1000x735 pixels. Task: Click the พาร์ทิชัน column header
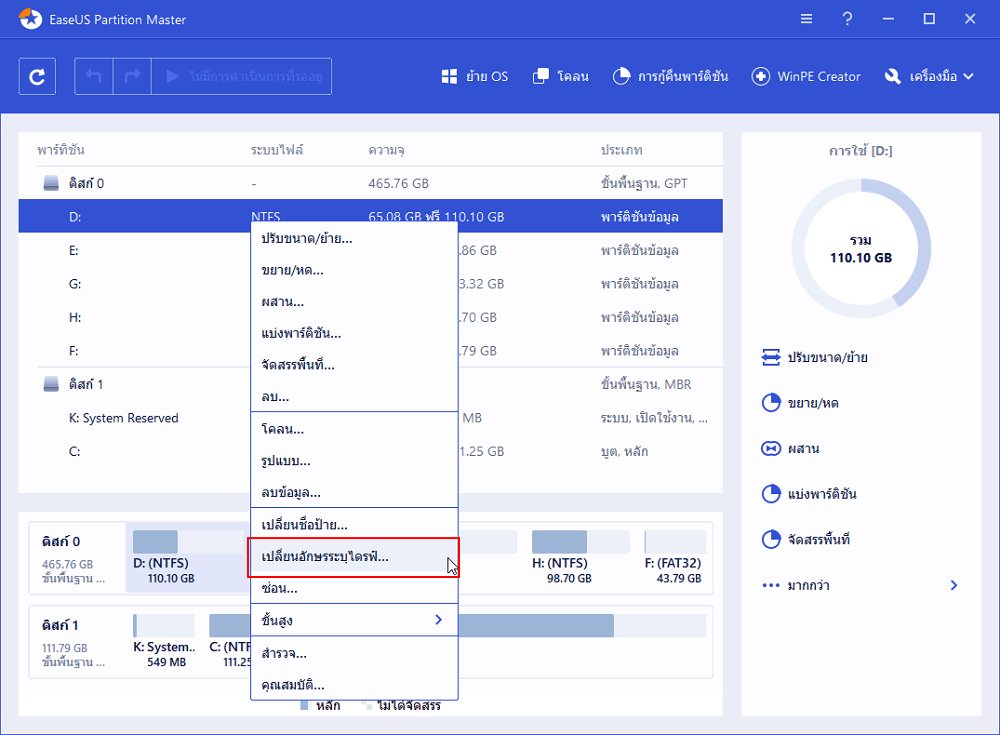61,150
